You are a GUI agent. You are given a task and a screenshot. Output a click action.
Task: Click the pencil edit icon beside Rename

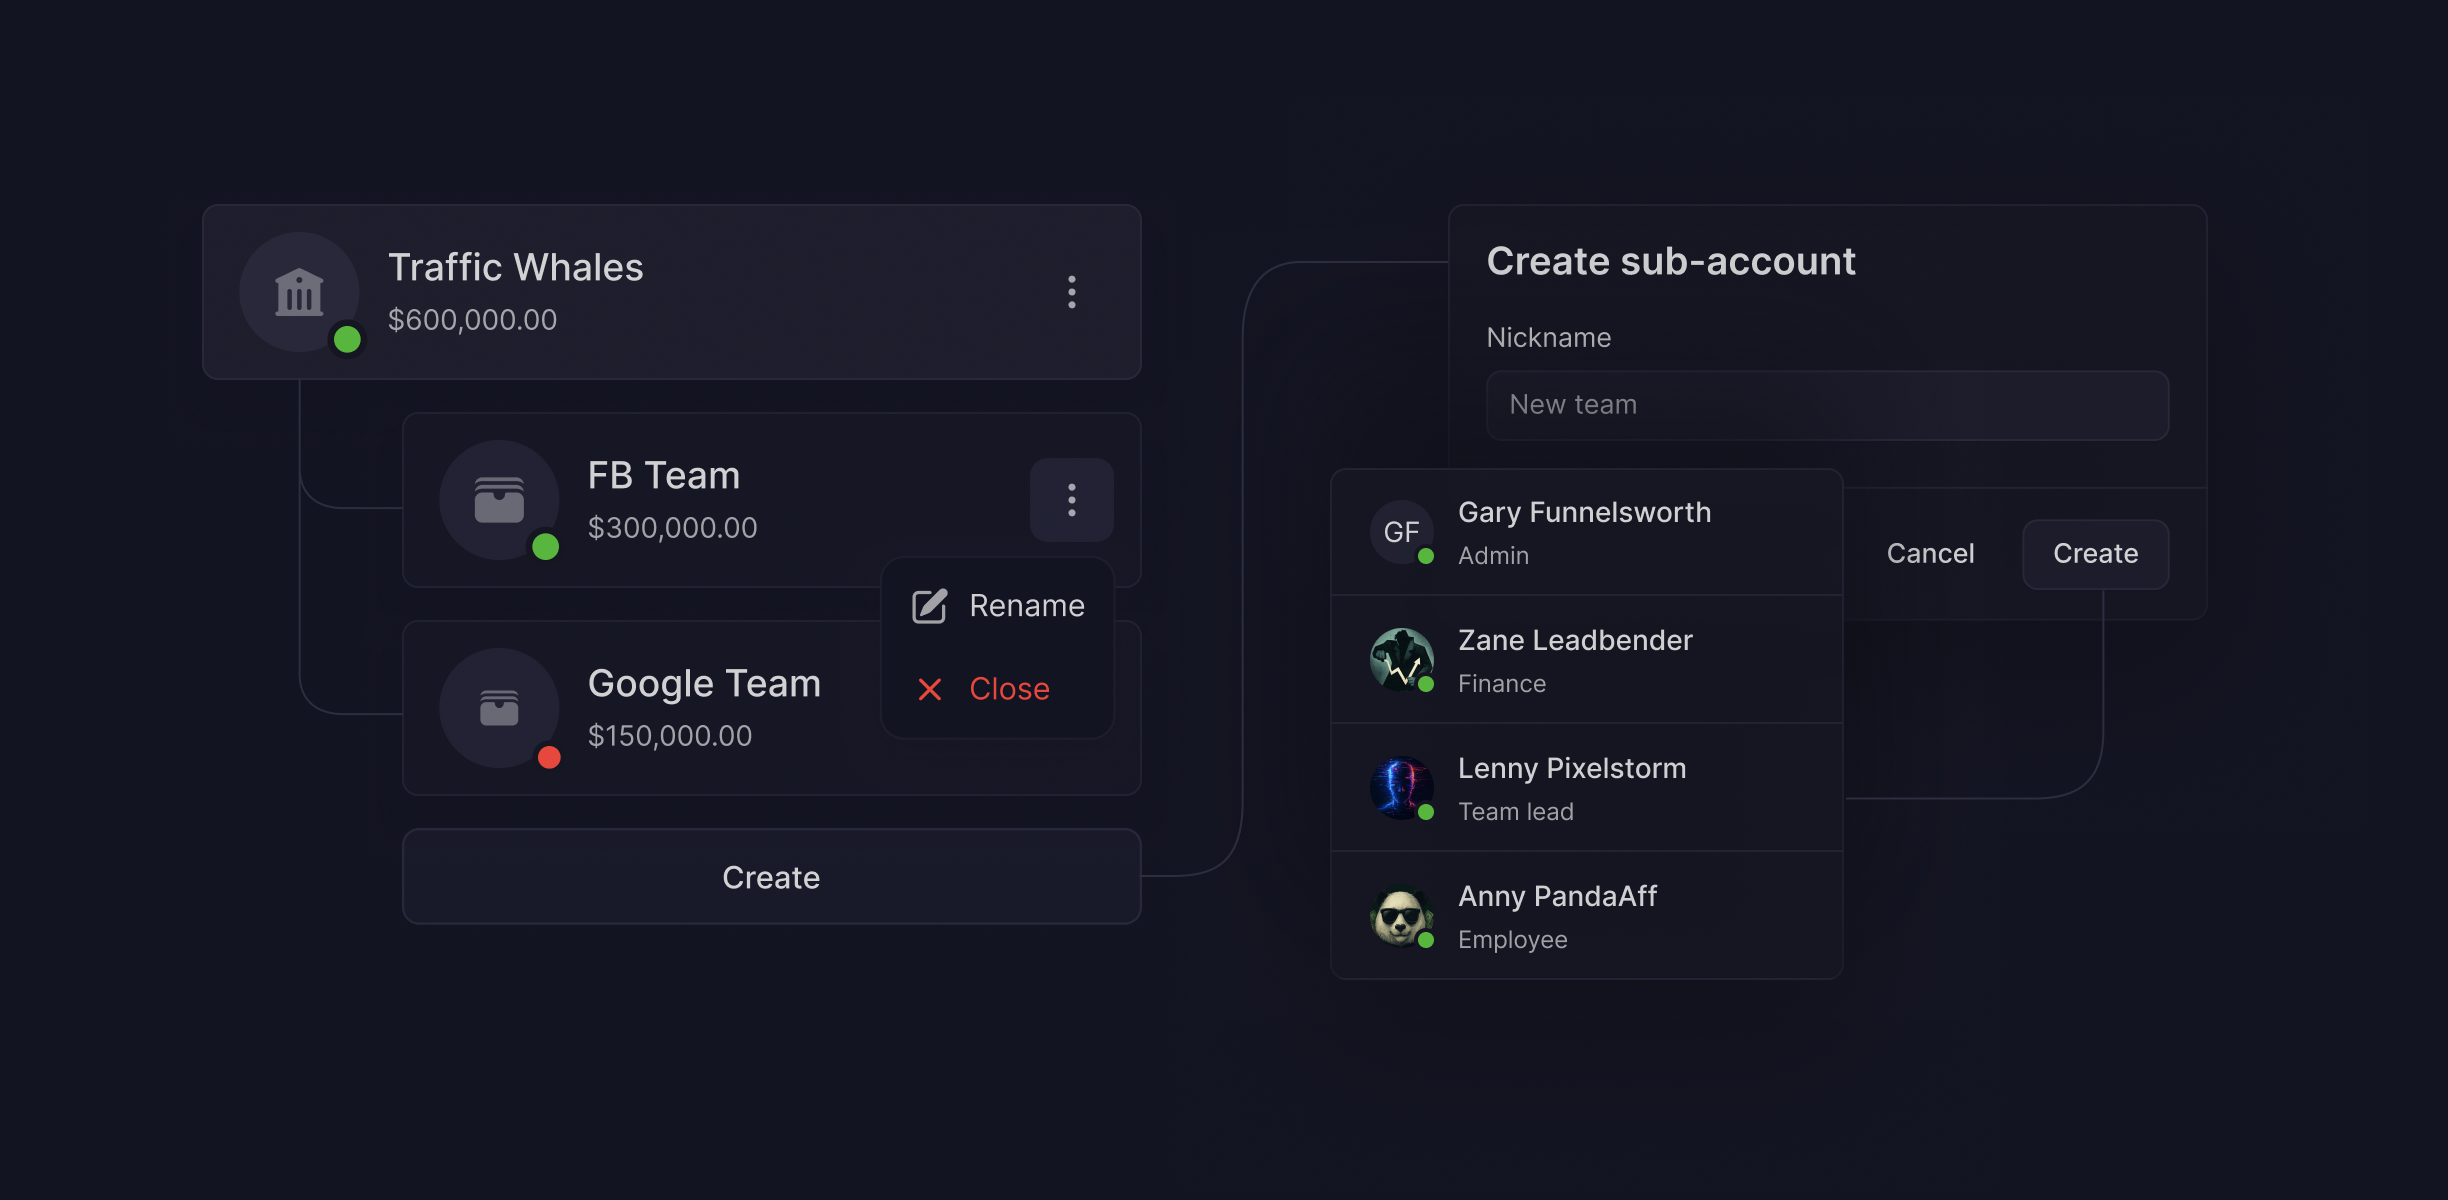point(929,606)
